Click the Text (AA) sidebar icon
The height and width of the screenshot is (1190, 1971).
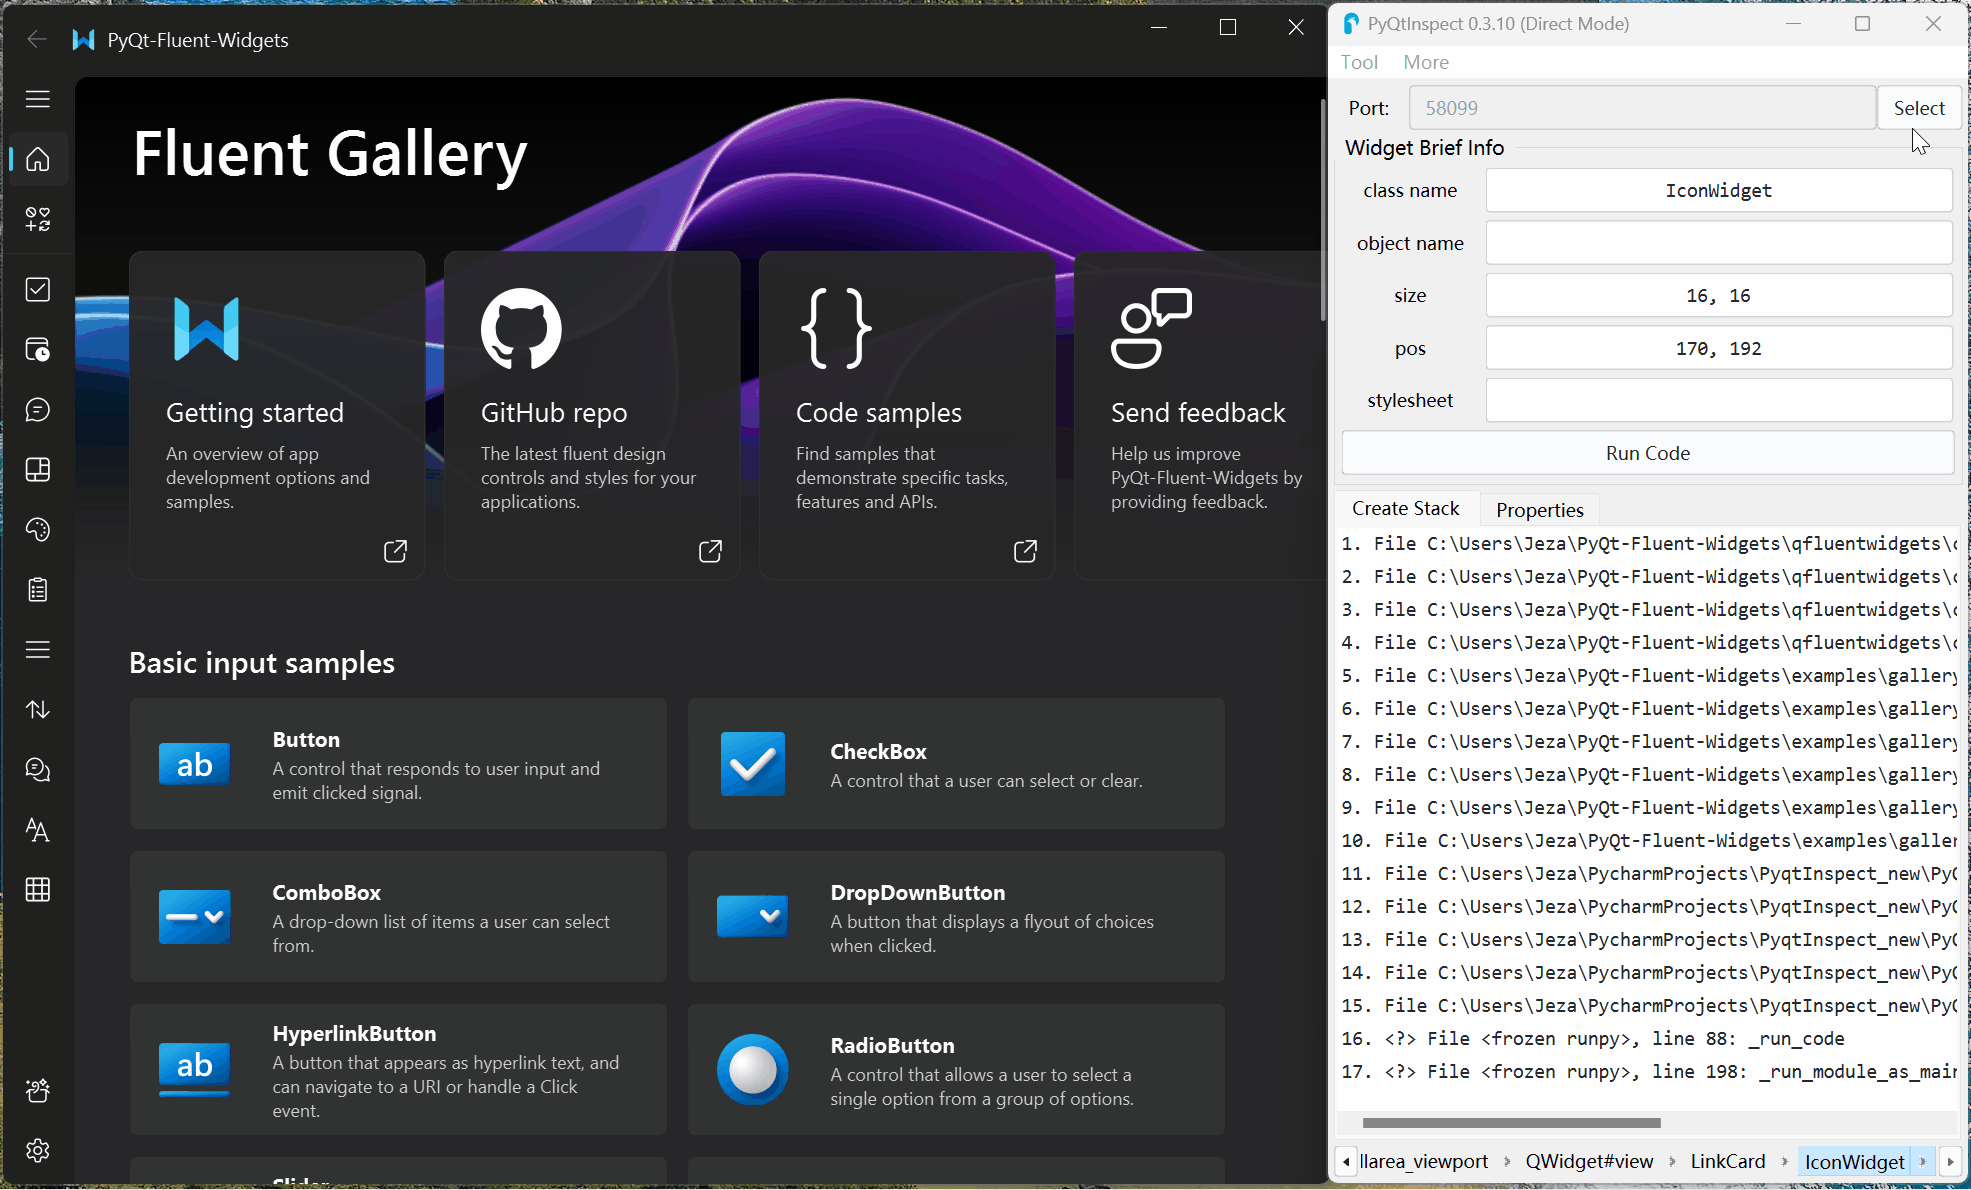click(x=38, y=830)
